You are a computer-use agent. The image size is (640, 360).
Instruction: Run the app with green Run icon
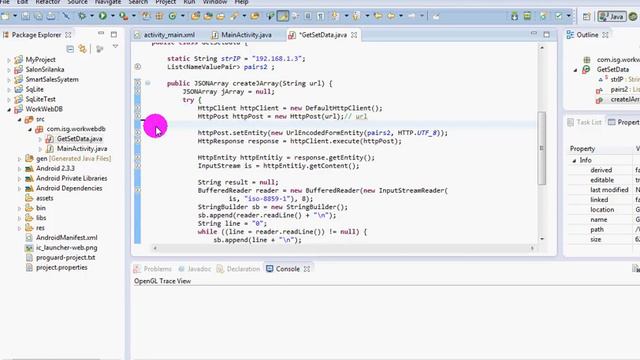pyautogui.click(x=103, y=16)
